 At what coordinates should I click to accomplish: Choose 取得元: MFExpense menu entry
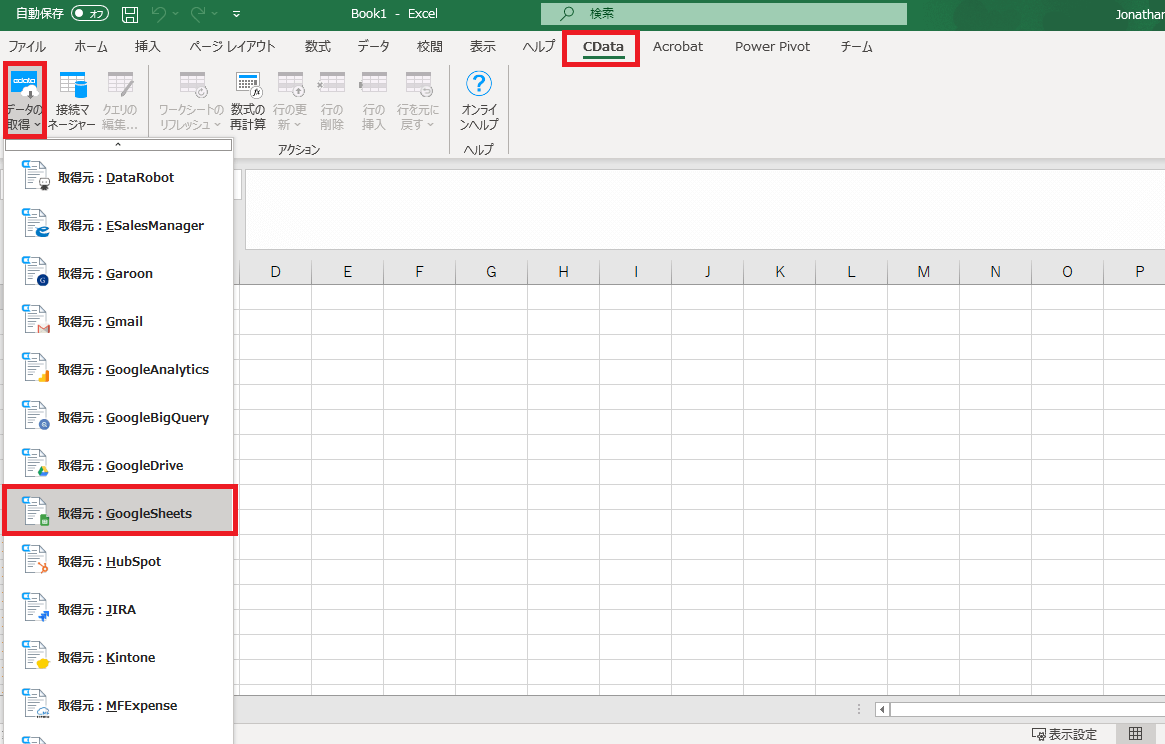click(x=119, y=705)
